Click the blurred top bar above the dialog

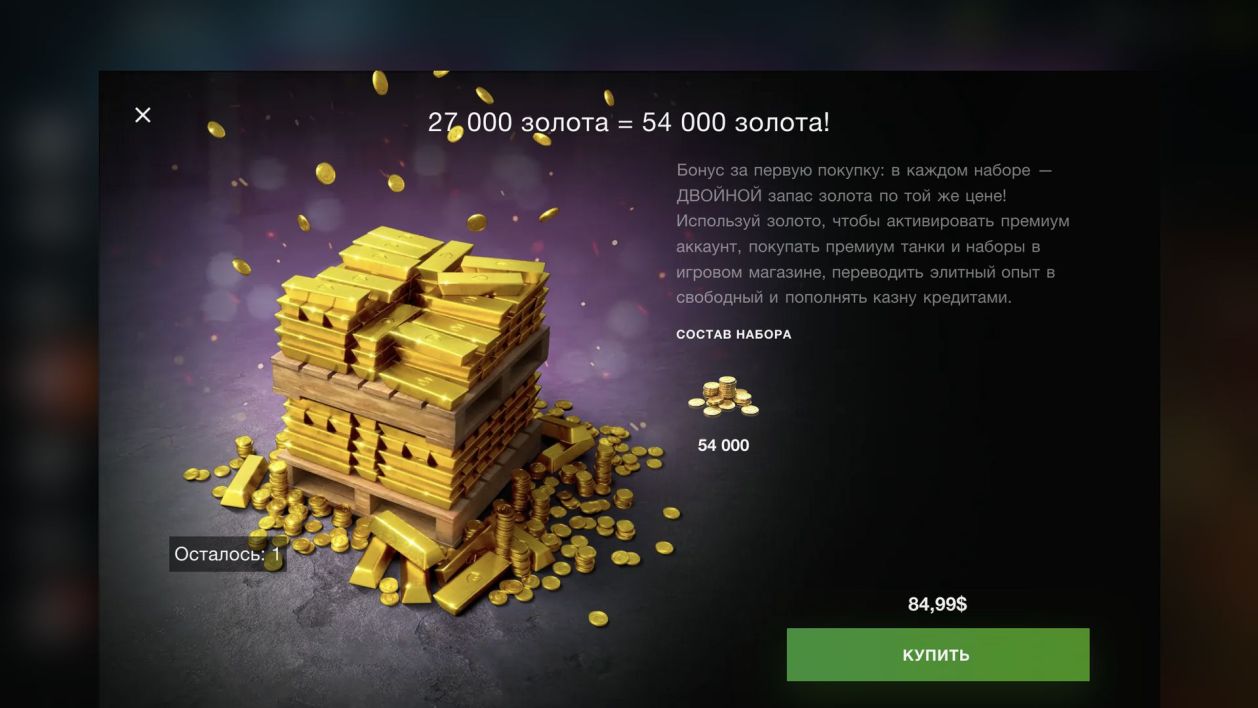[629, 34]
